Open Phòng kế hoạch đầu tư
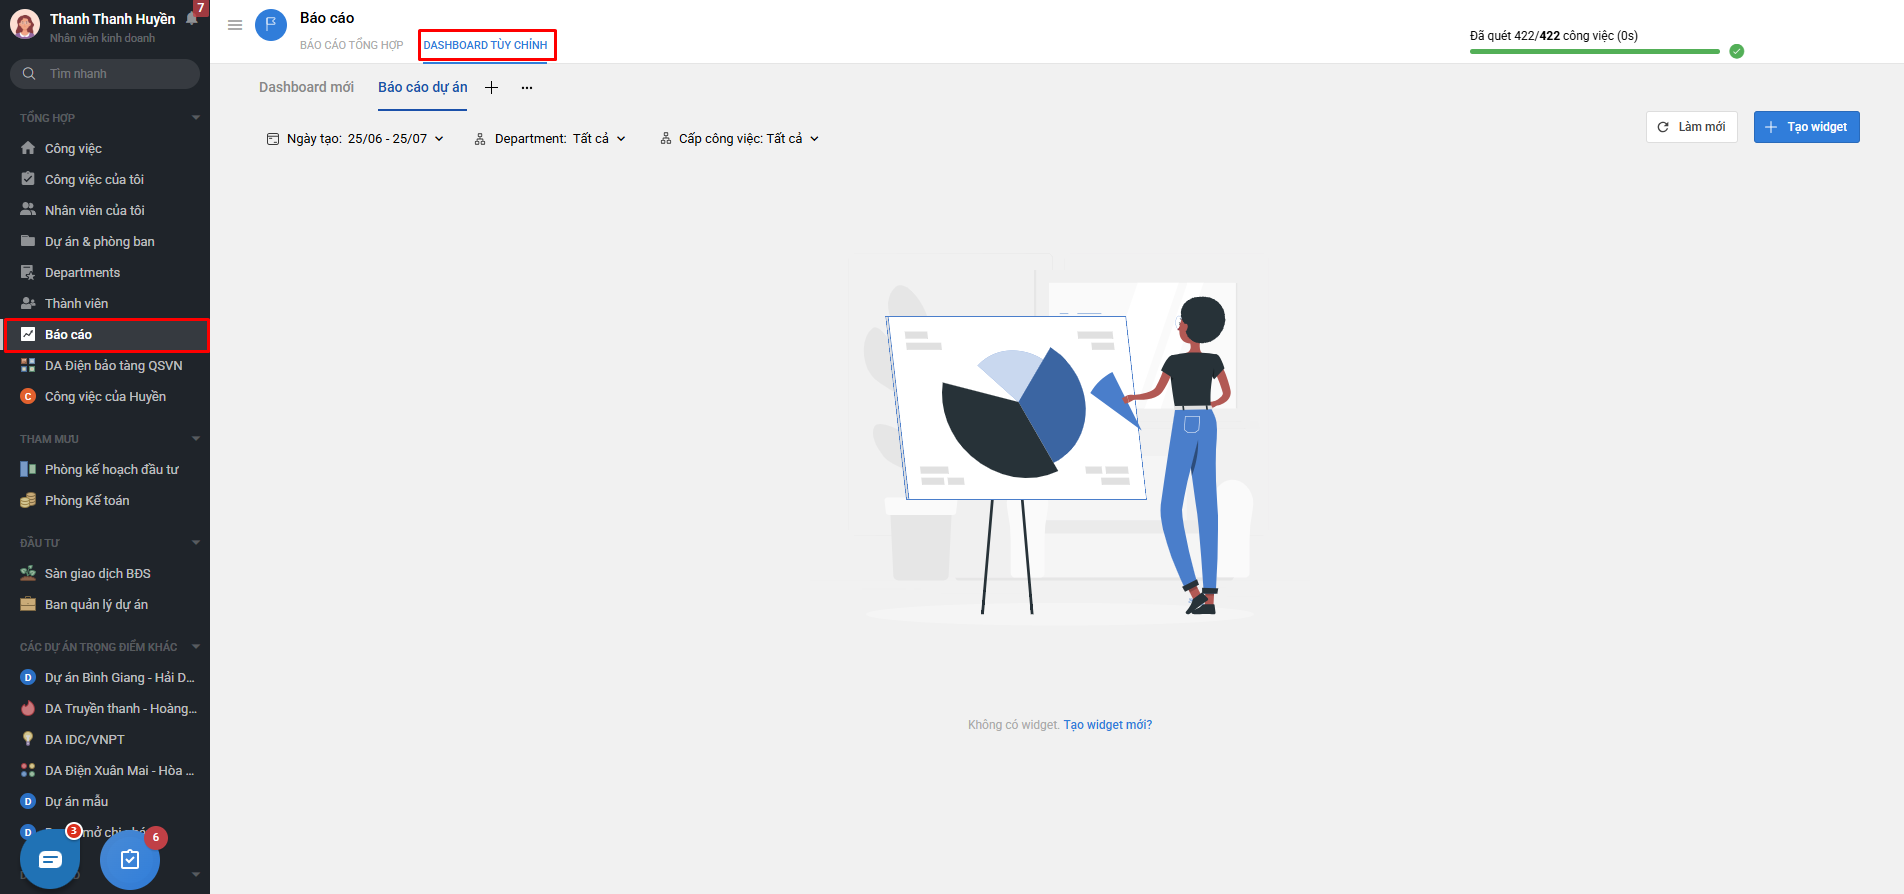The height and width of the screenshot is (894, 1904). (x=105, y=469)
